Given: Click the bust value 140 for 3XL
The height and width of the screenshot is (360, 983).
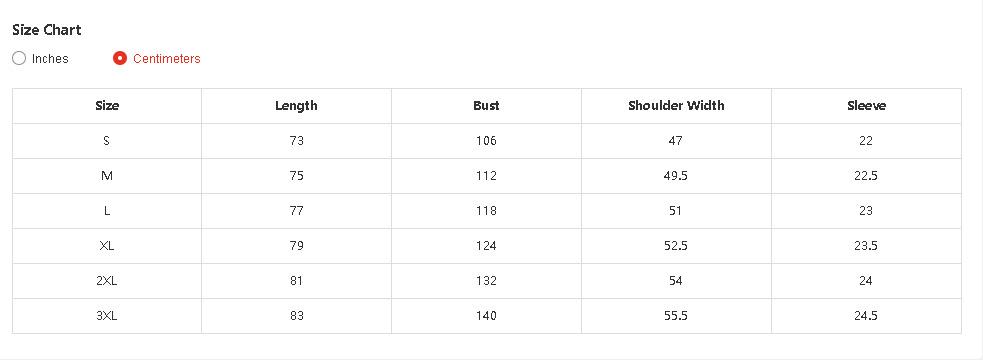Looking at the screenshot, I should tap(486, 316).
